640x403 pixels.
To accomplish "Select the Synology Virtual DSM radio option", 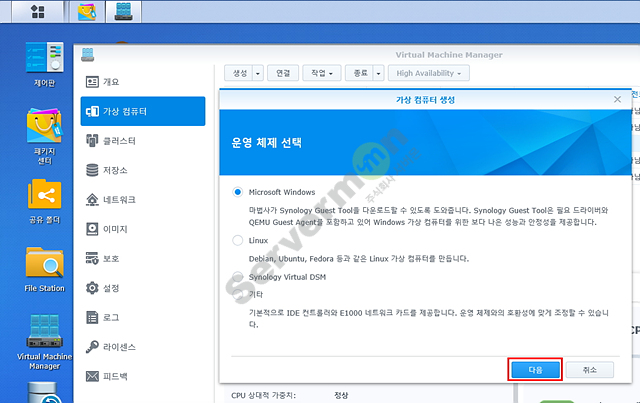I will [x=238, y=277].
